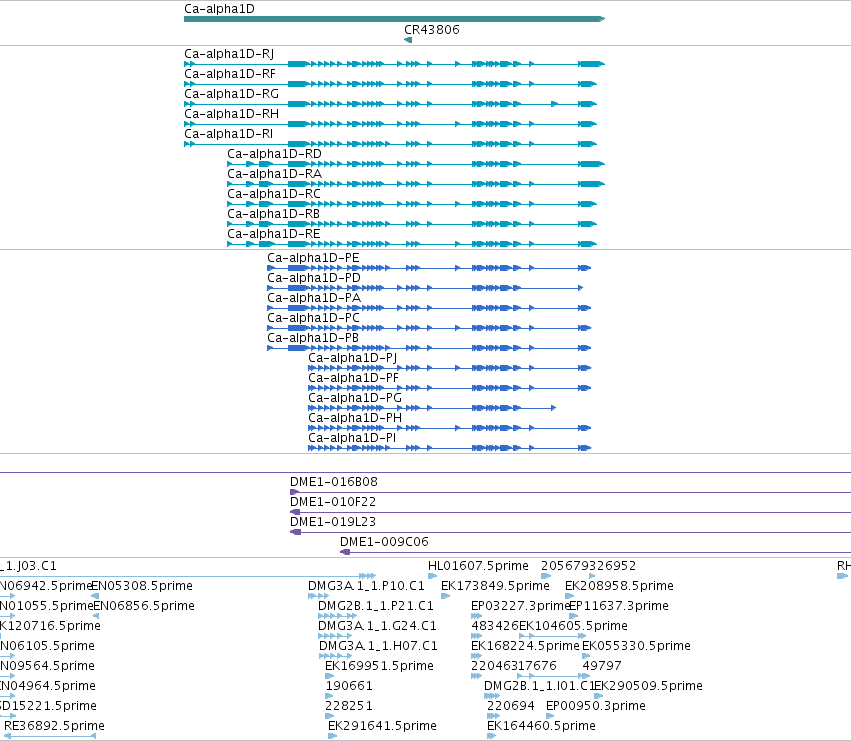
Task: Select EST EK164460.5prime label
Action: 541,726
